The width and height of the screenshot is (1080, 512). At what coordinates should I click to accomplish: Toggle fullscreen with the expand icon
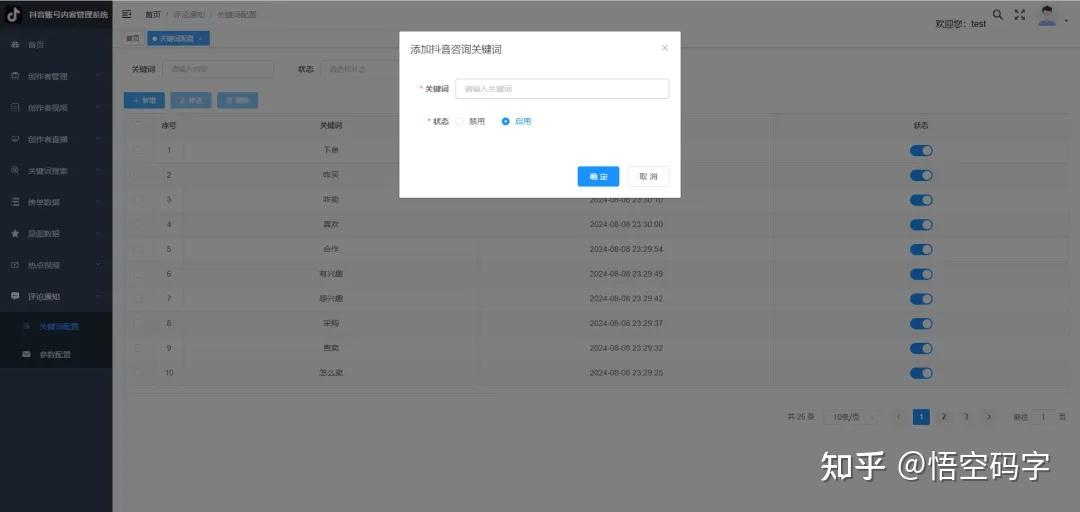tap(1020, 14)
